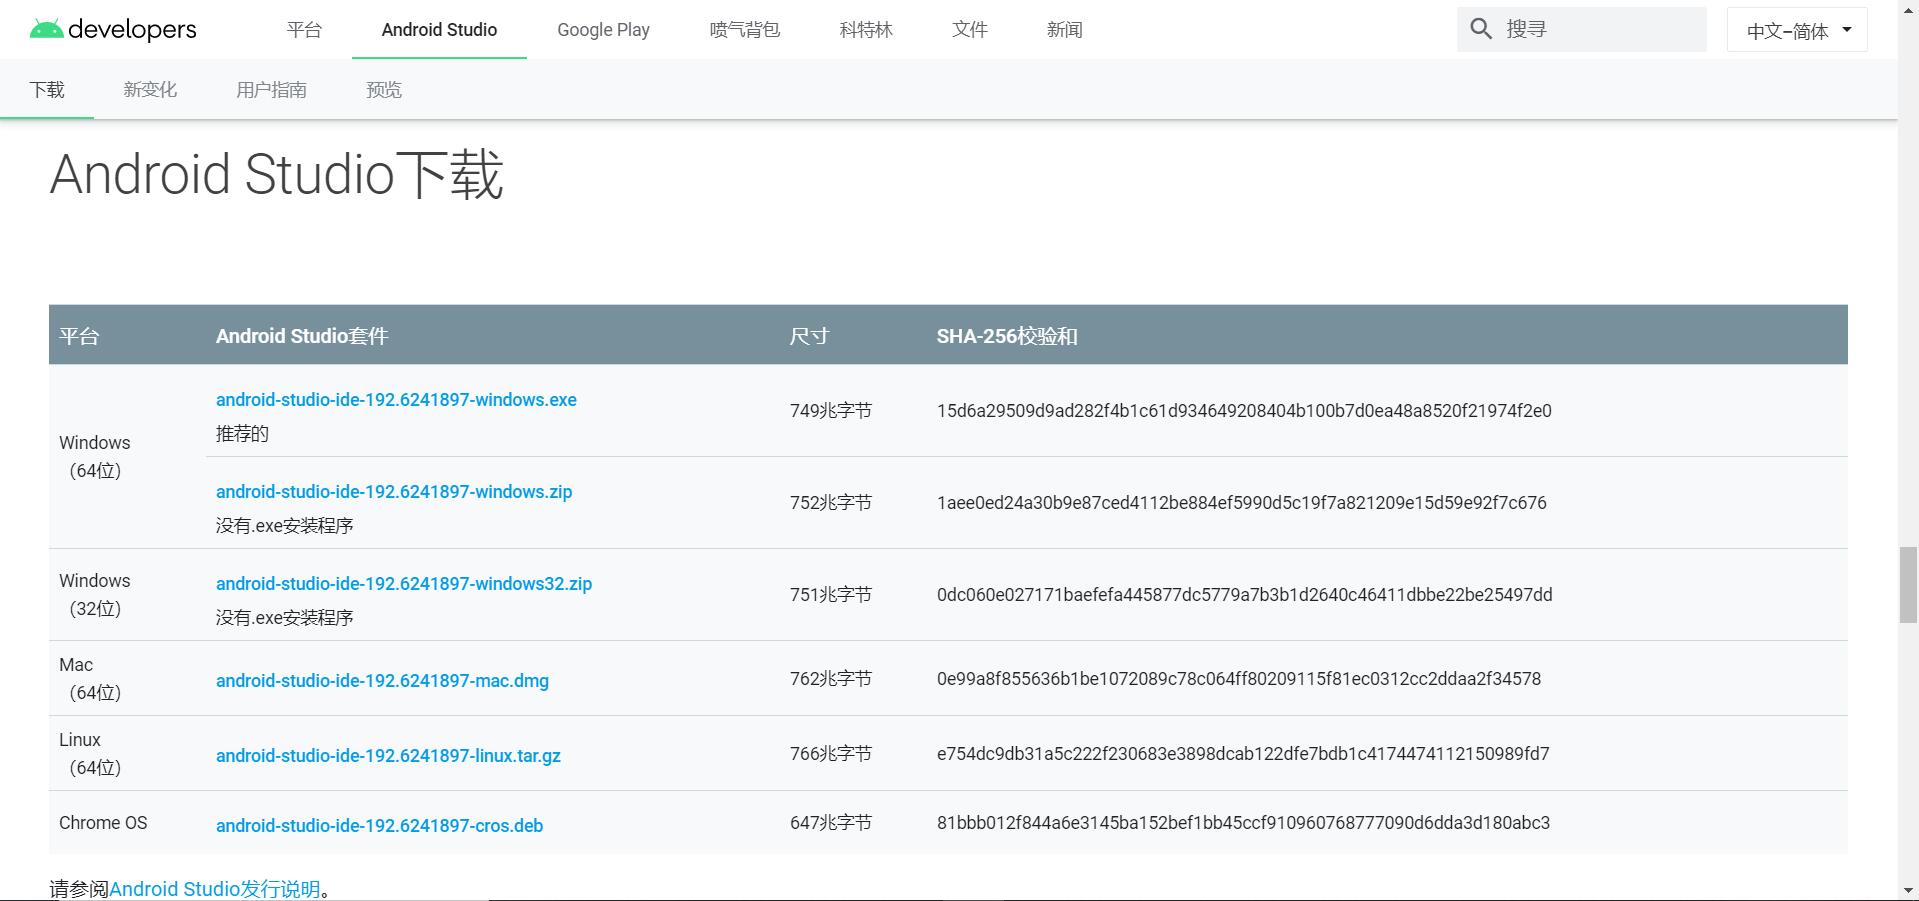Download android-studio-ide-192.6241897-cros.deb
Screen dimensions: 1919x901
[x=380, y=826]
